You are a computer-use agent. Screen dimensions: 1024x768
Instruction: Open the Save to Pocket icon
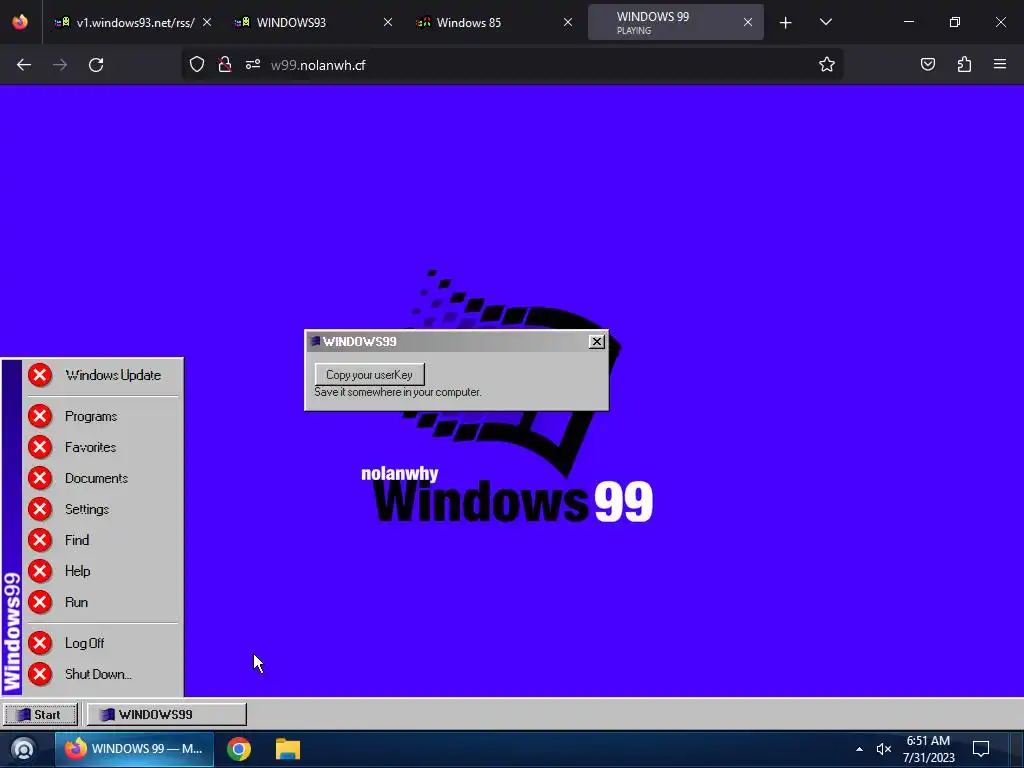coord(927,64)
